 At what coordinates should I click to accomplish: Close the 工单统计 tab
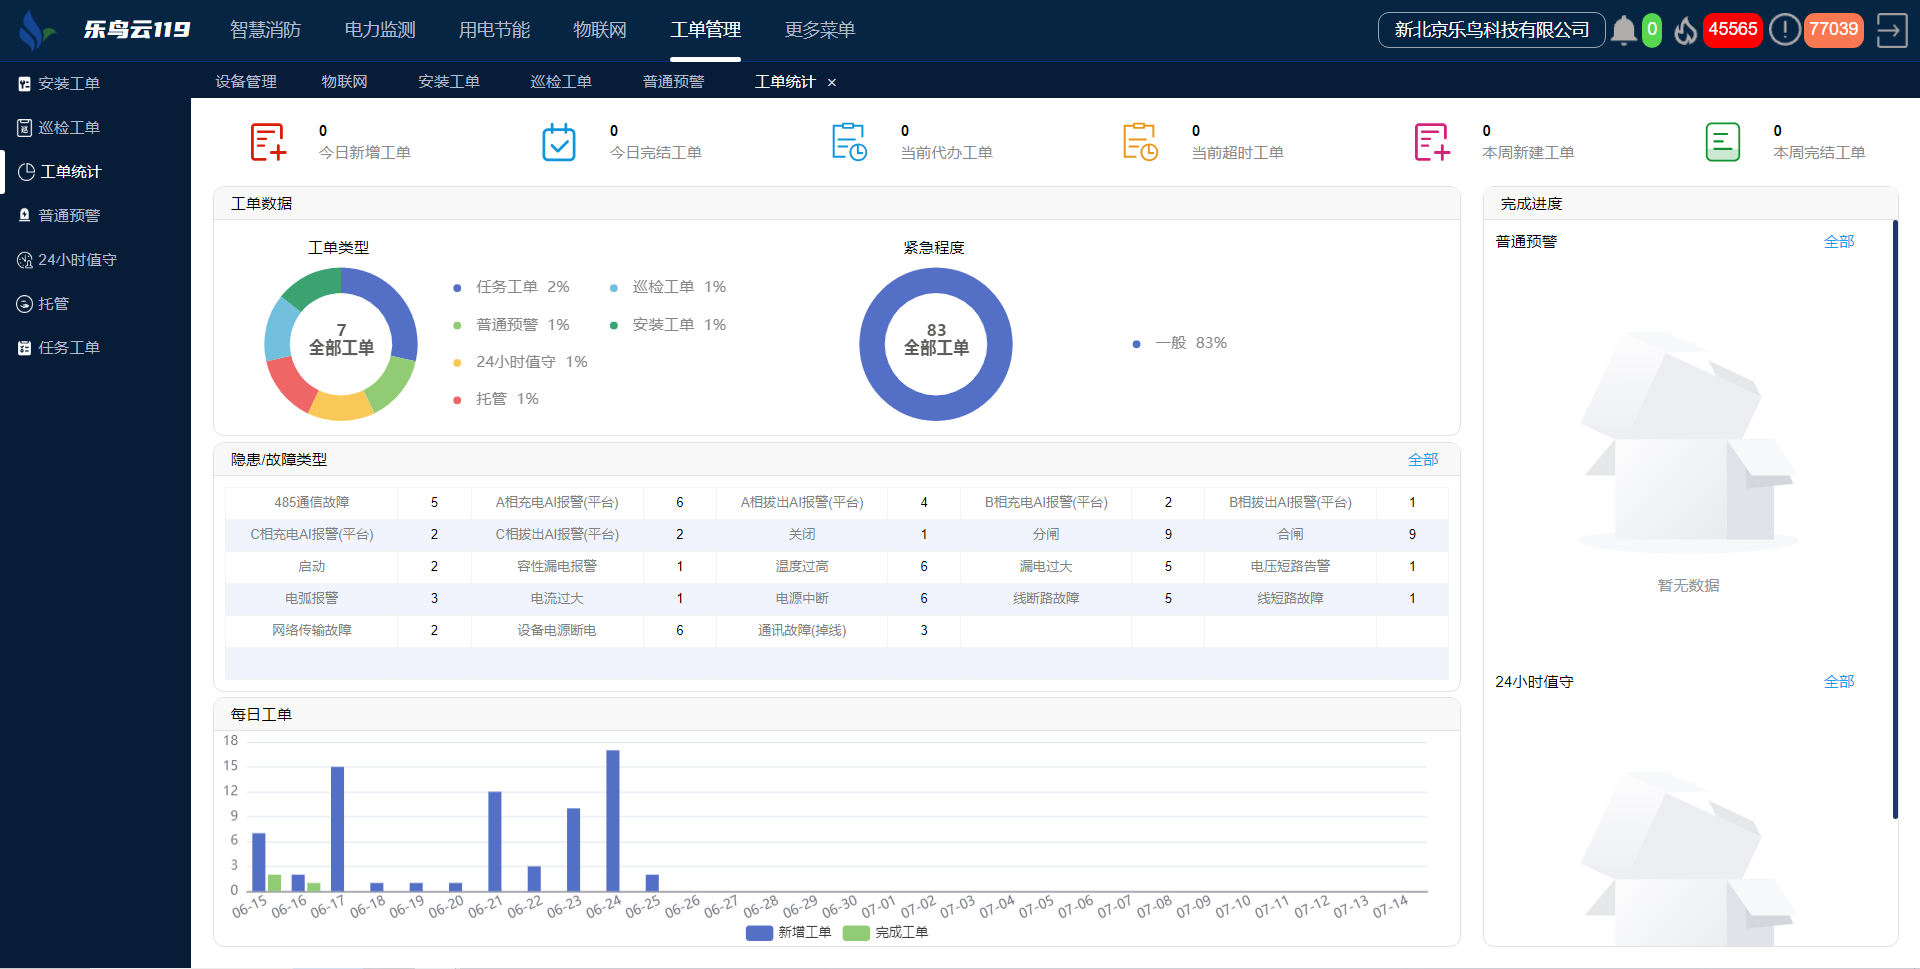pos(832,83)
